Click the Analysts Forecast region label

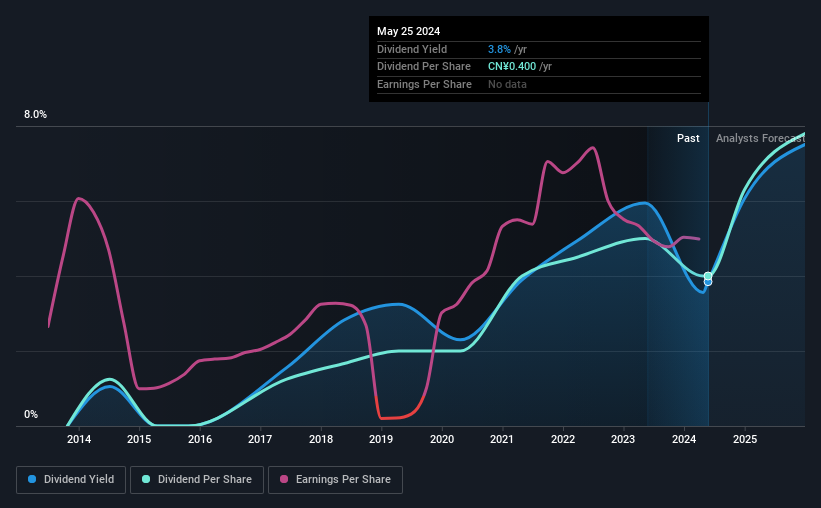760,138
